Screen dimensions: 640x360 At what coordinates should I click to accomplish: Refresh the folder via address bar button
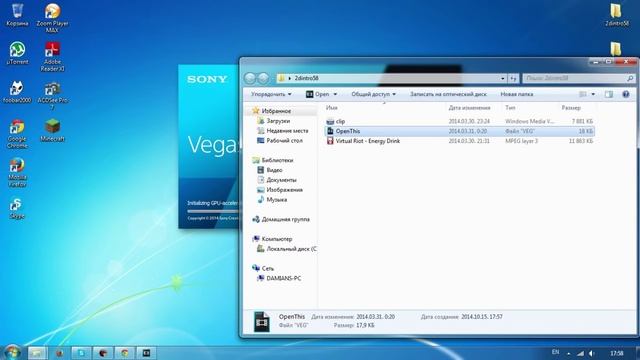(513, 78)
